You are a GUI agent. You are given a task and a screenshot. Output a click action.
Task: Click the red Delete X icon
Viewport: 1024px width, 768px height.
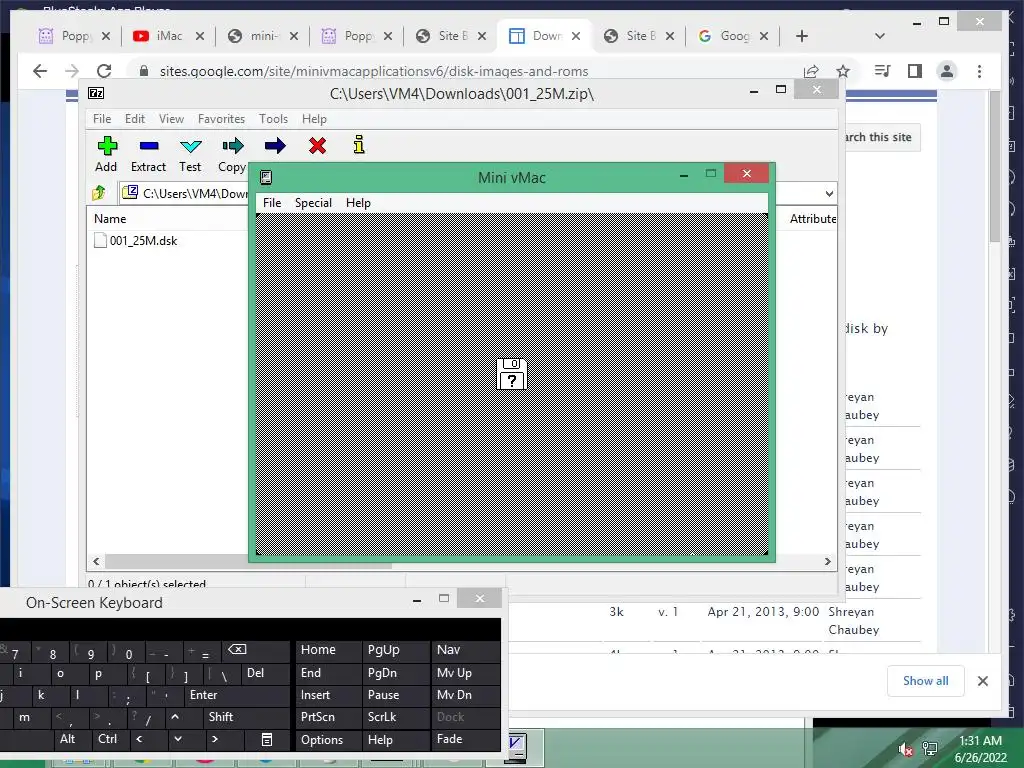pyautogui.click(x=317, y=146)
